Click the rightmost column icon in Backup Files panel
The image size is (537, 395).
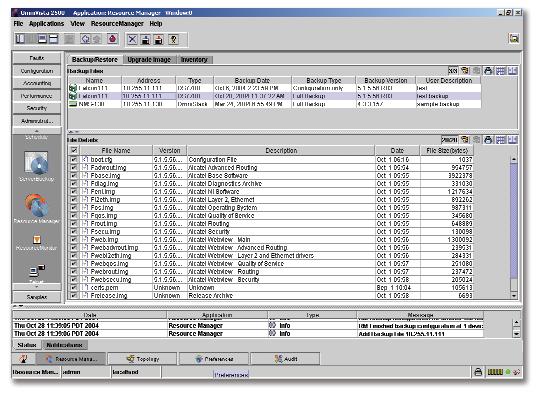[513, 71]
